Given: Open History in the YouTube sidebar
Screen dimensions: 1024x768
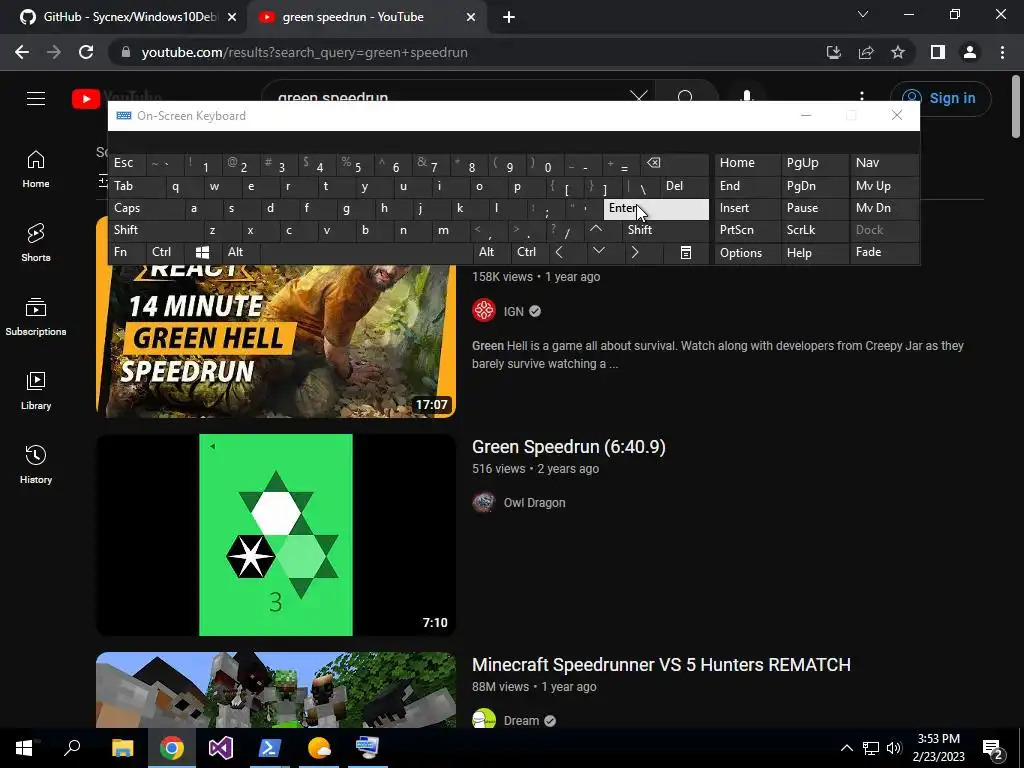Looking at the screenshot, I should pyautogui.click(x=36, y=464).
